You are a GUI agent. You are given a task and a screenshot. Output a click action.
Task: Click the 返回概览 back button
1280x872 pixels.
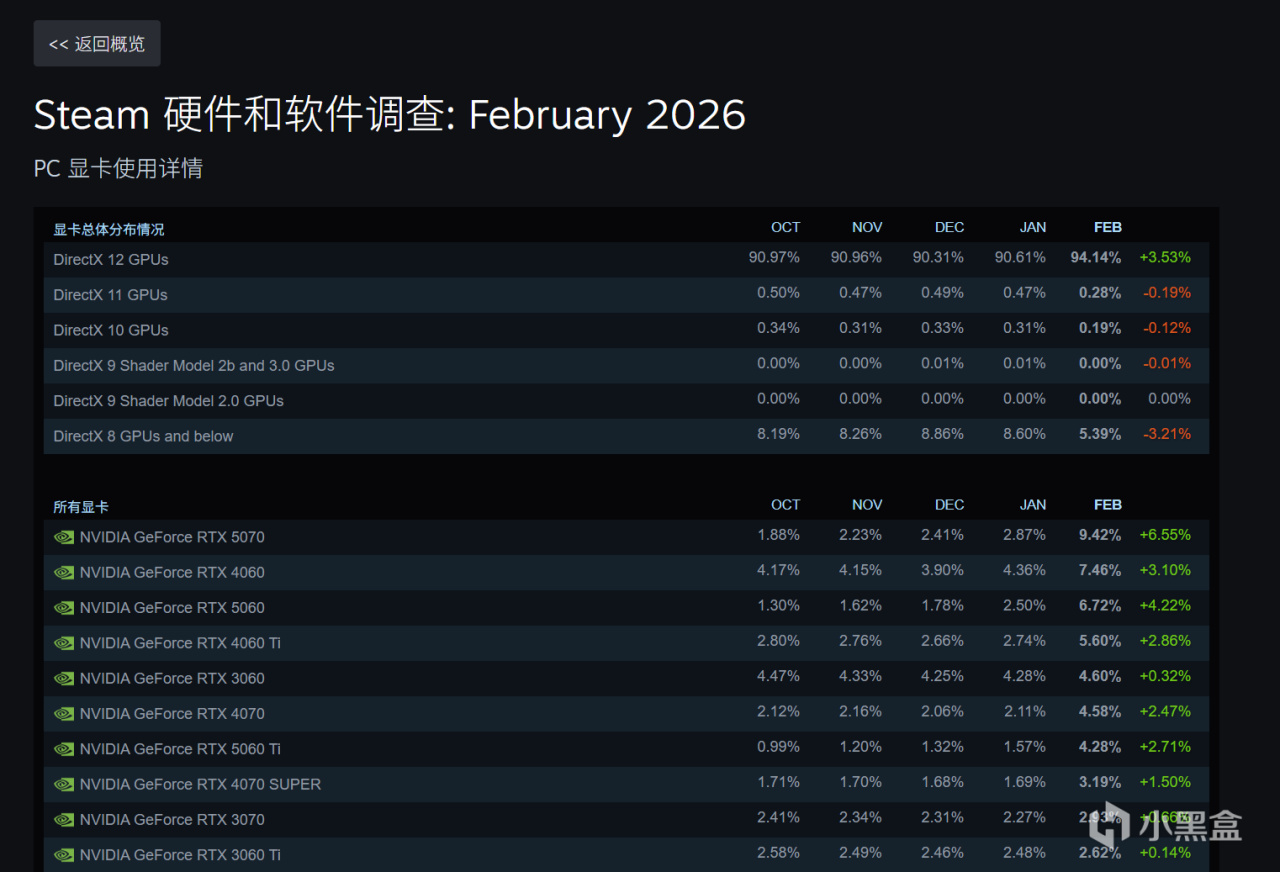97,44
